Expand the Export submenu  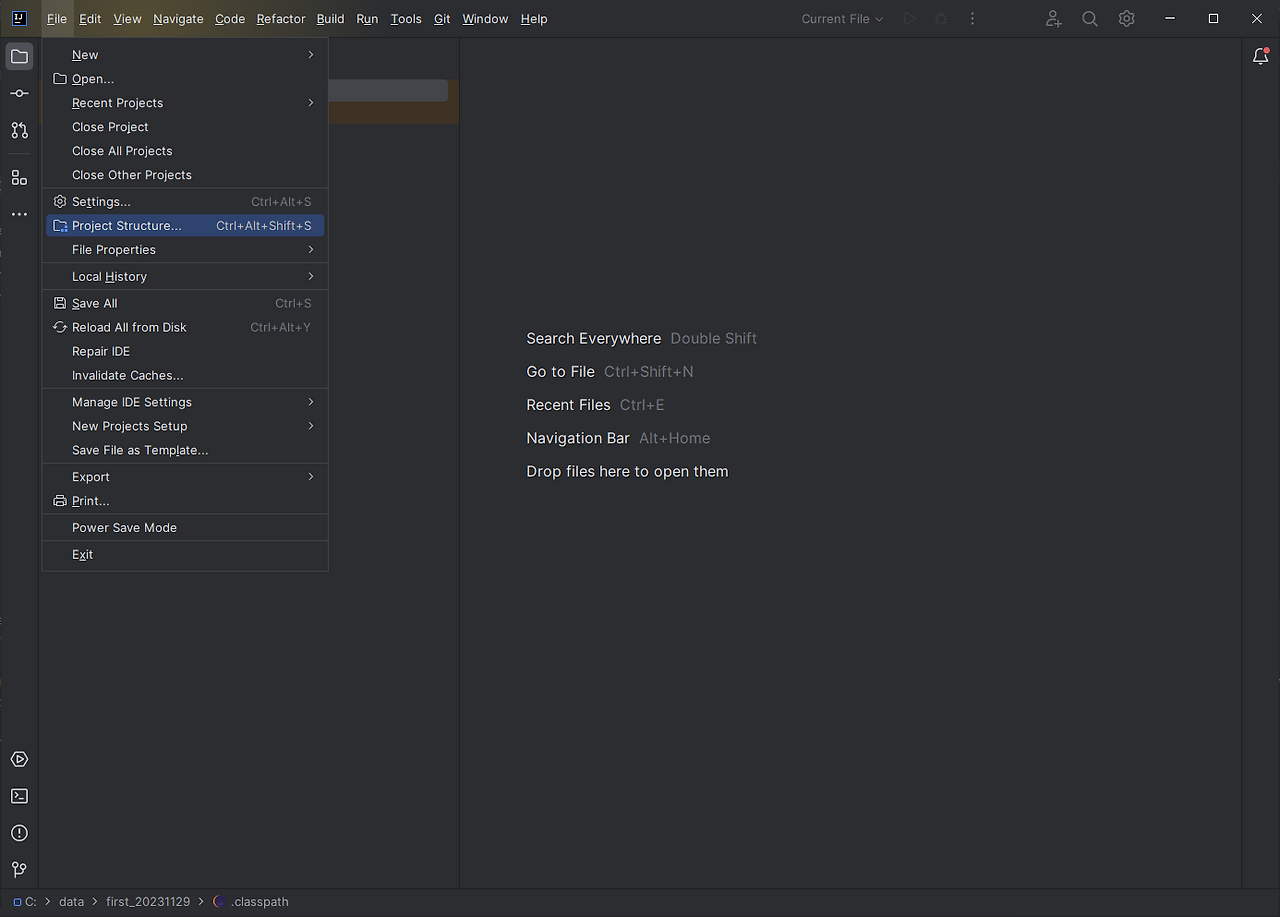click(x=90, y=477)
